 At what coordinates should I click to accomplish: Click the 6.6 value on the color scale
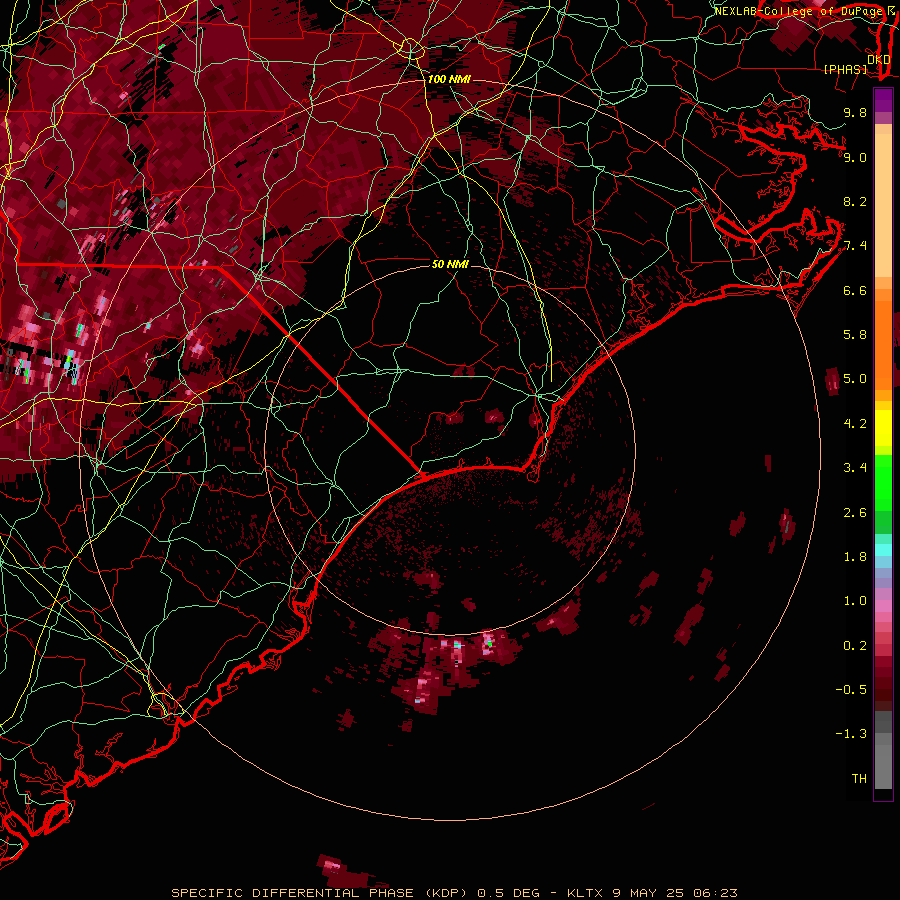point(855,290)
